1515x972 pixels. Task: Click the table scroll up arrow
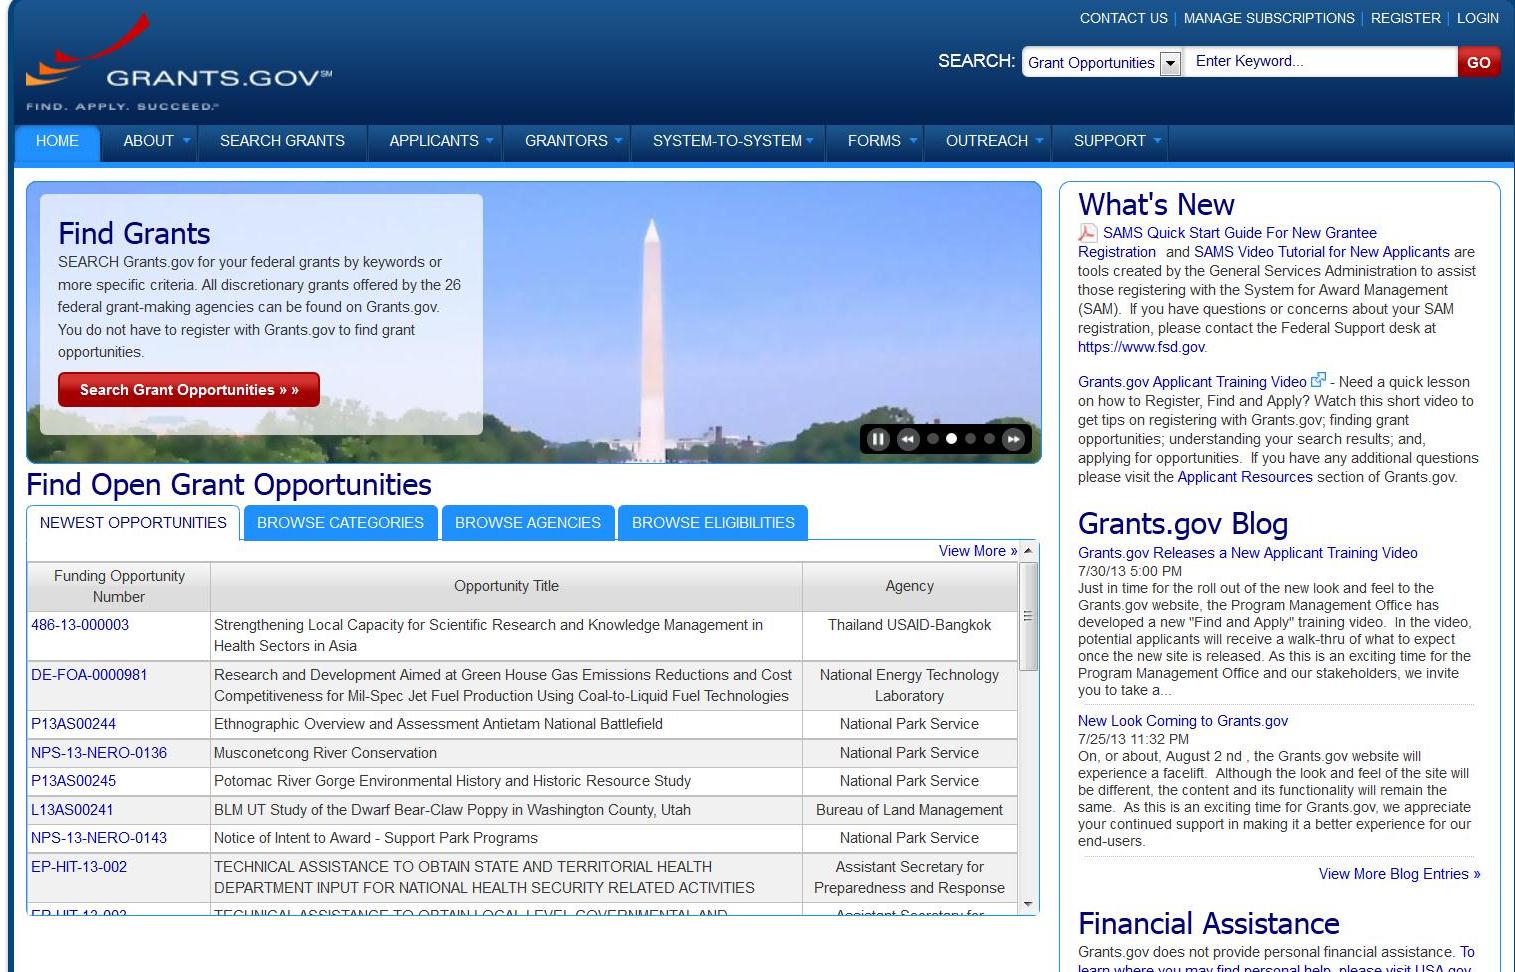coord(1028,551)
